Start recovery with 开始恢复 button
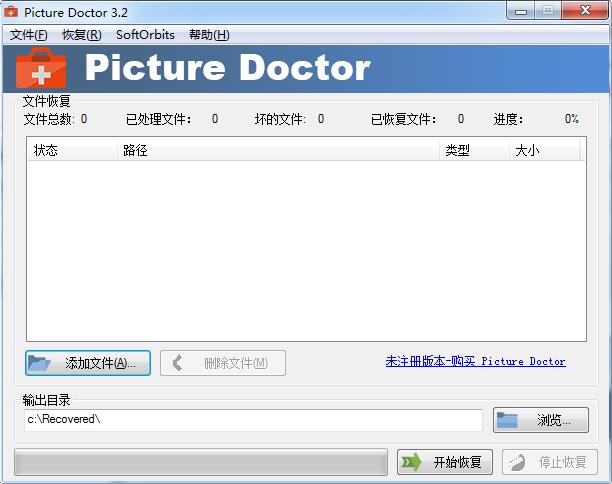Screen dimensions: 612x484 coord(445,462)
